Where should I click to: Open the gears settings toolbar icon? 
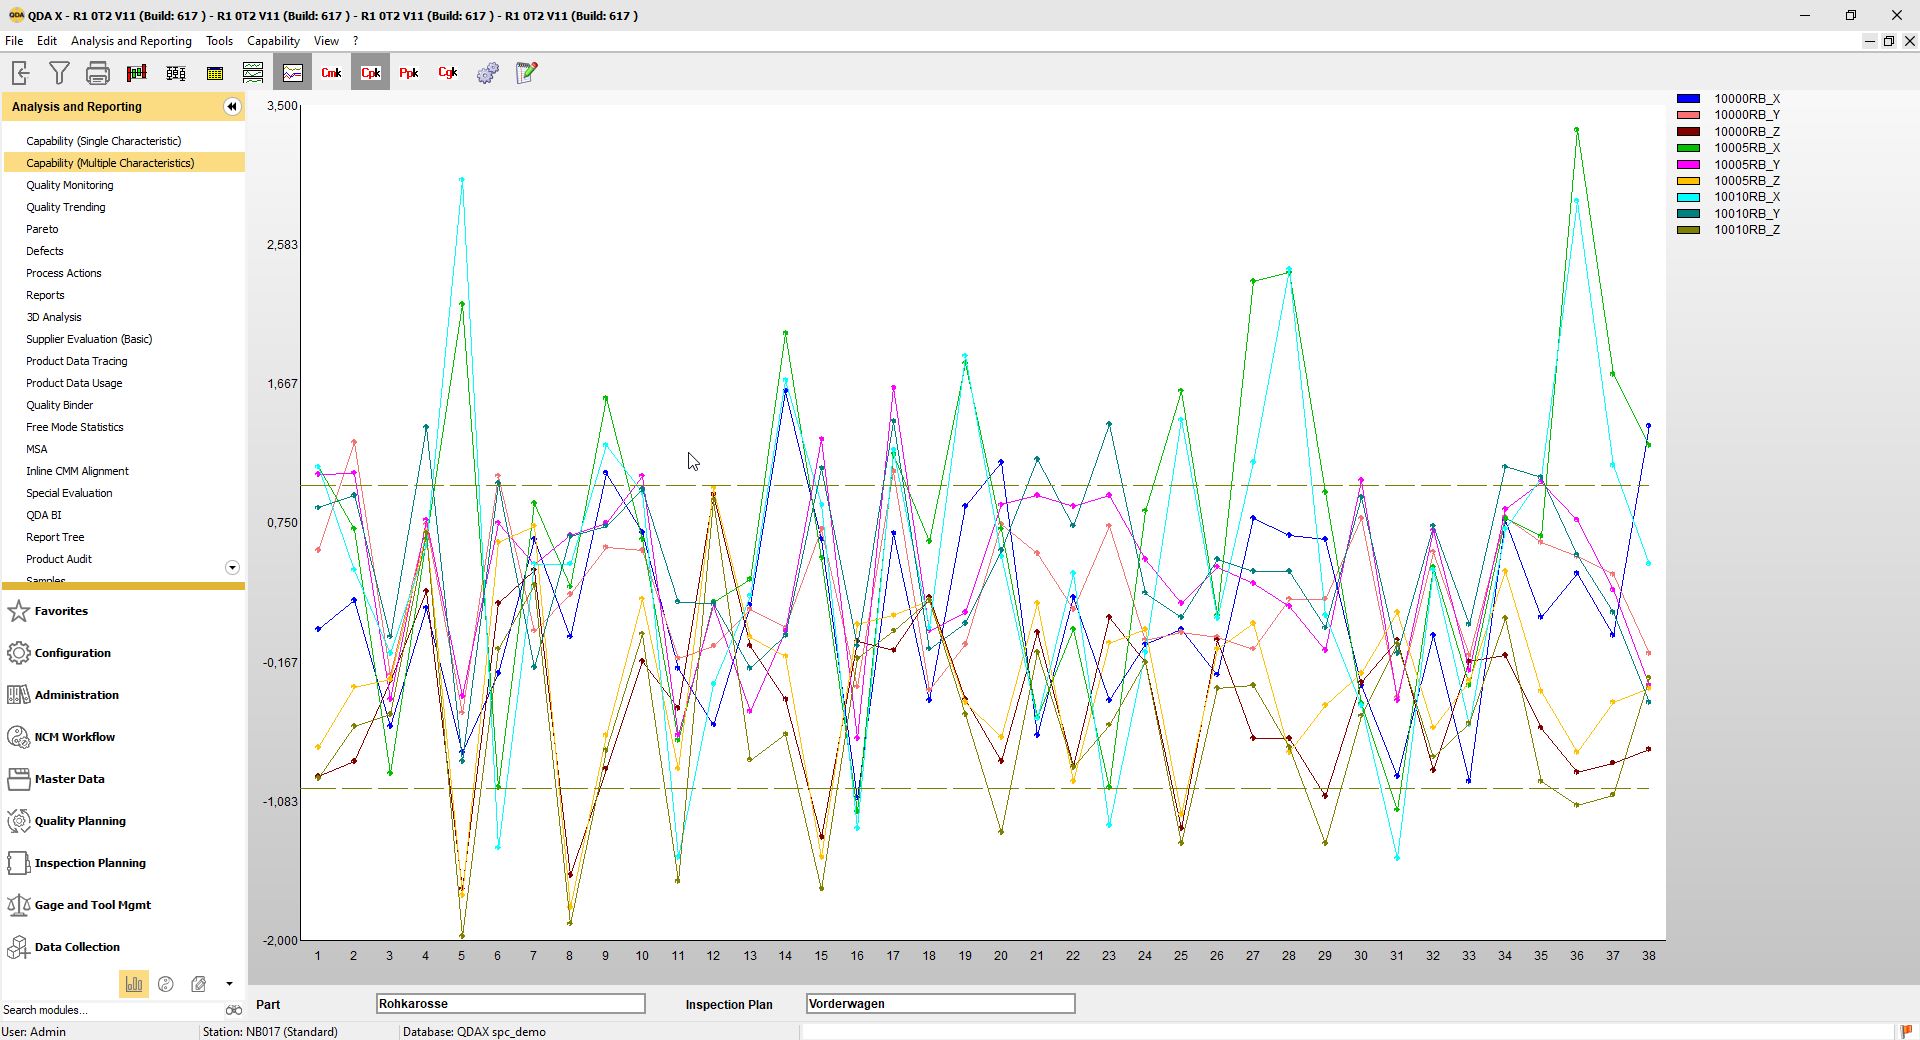pos(487,72)
